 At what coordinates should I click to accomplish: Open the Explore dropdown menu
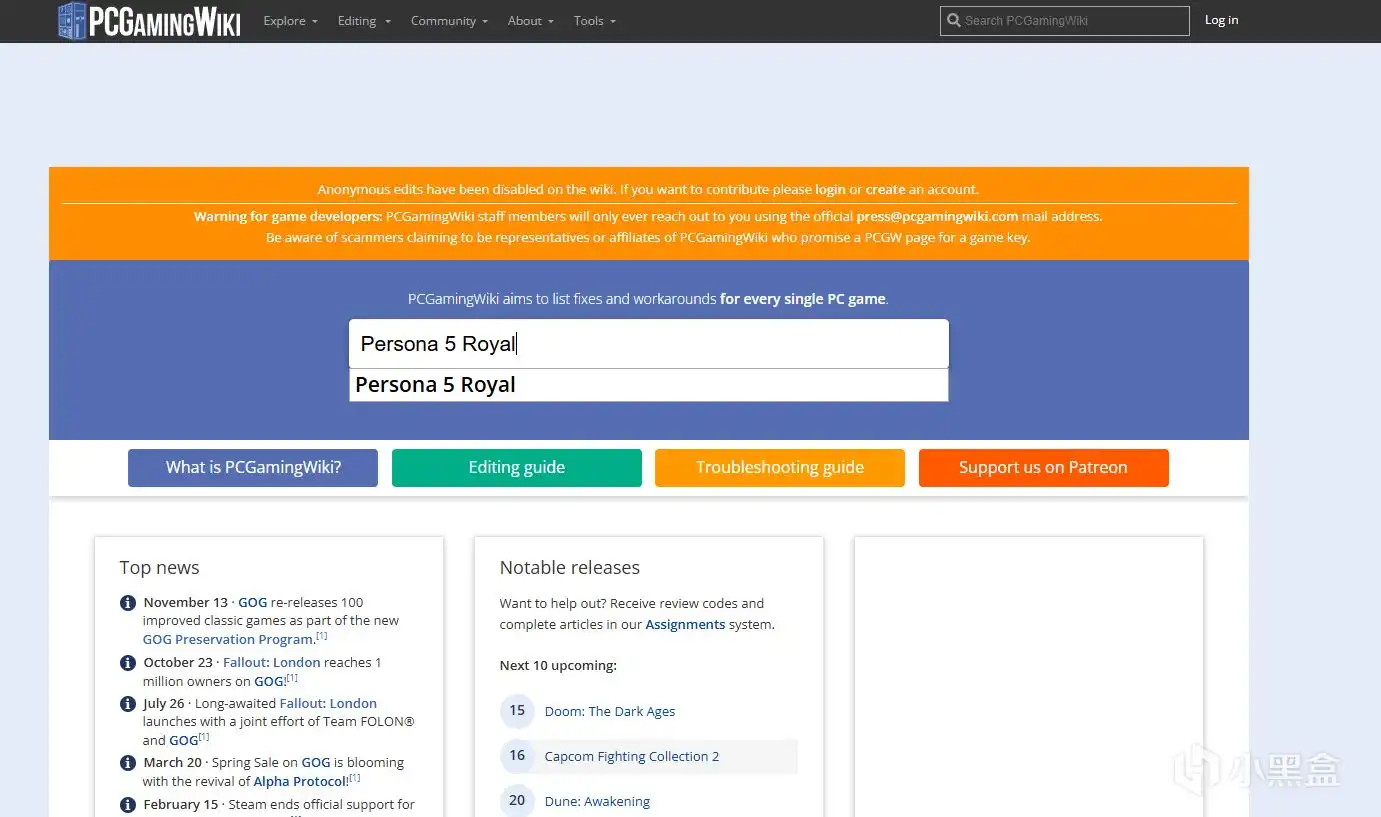[x=290, y=21]
